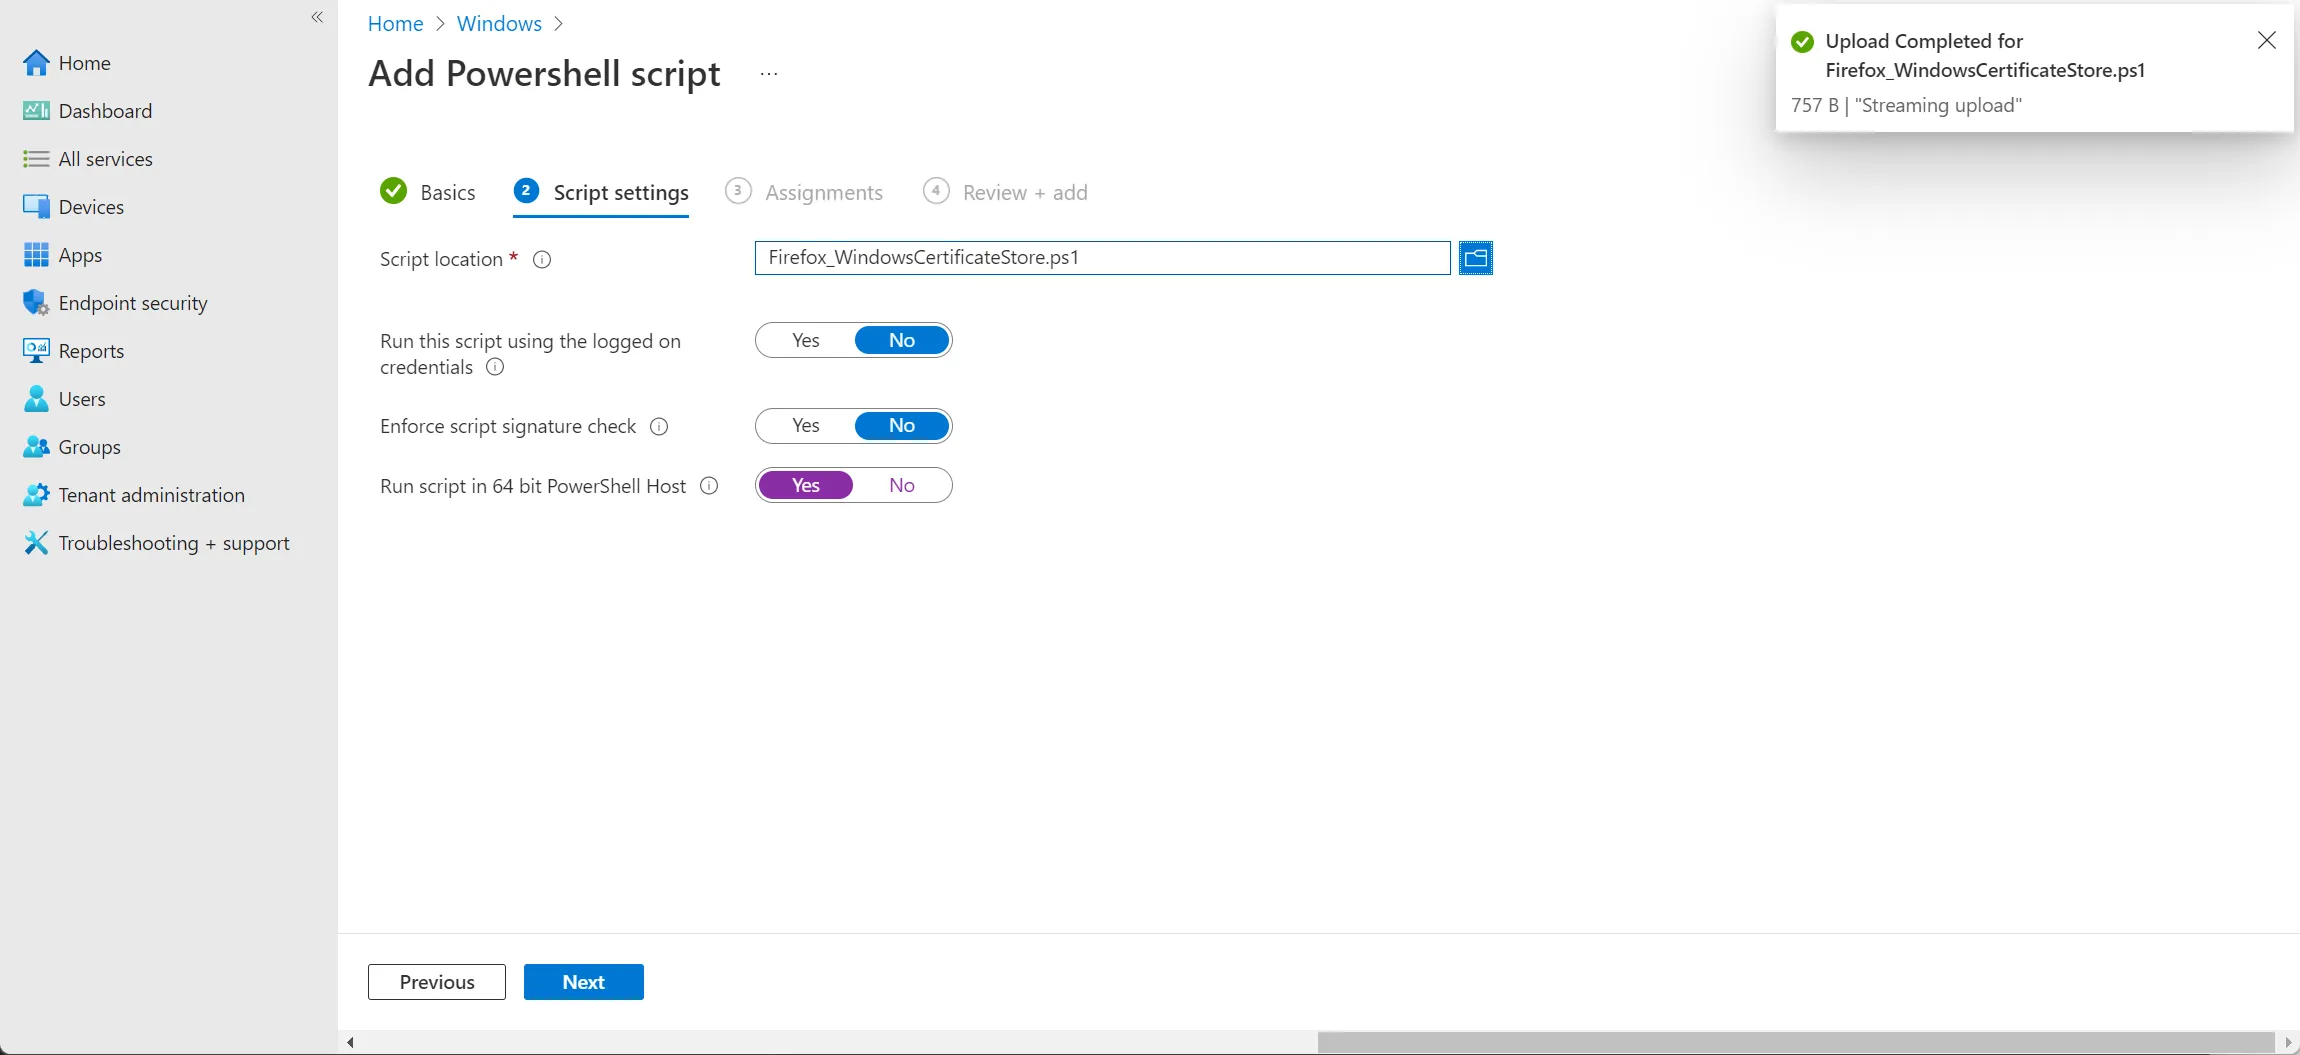Click the Windows breadcrumb link
Screen dimensions: 2300x1055
point(499,24)
